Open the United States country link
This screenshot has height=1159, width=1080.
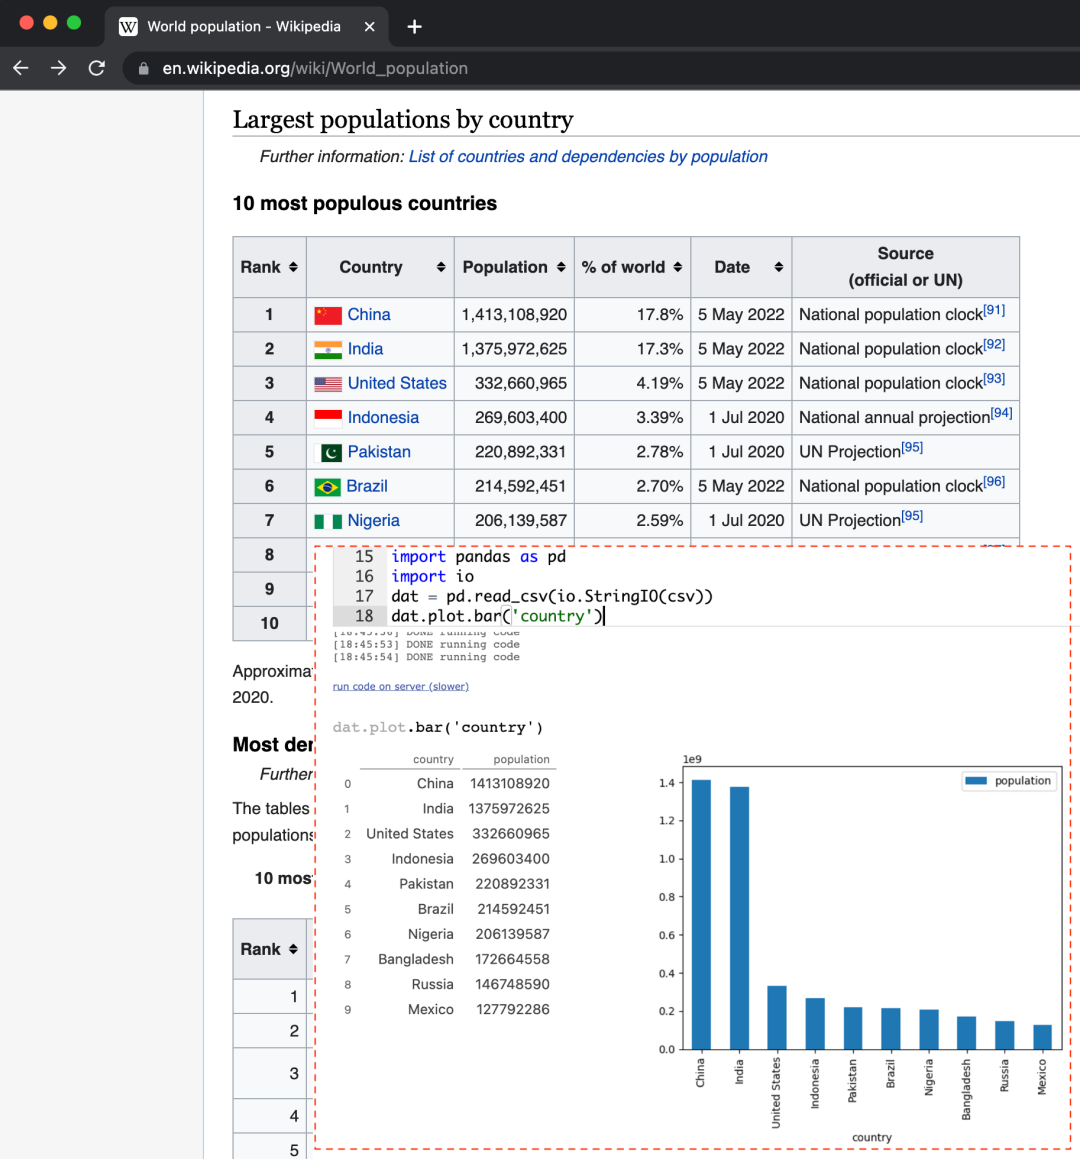[397, 383]
